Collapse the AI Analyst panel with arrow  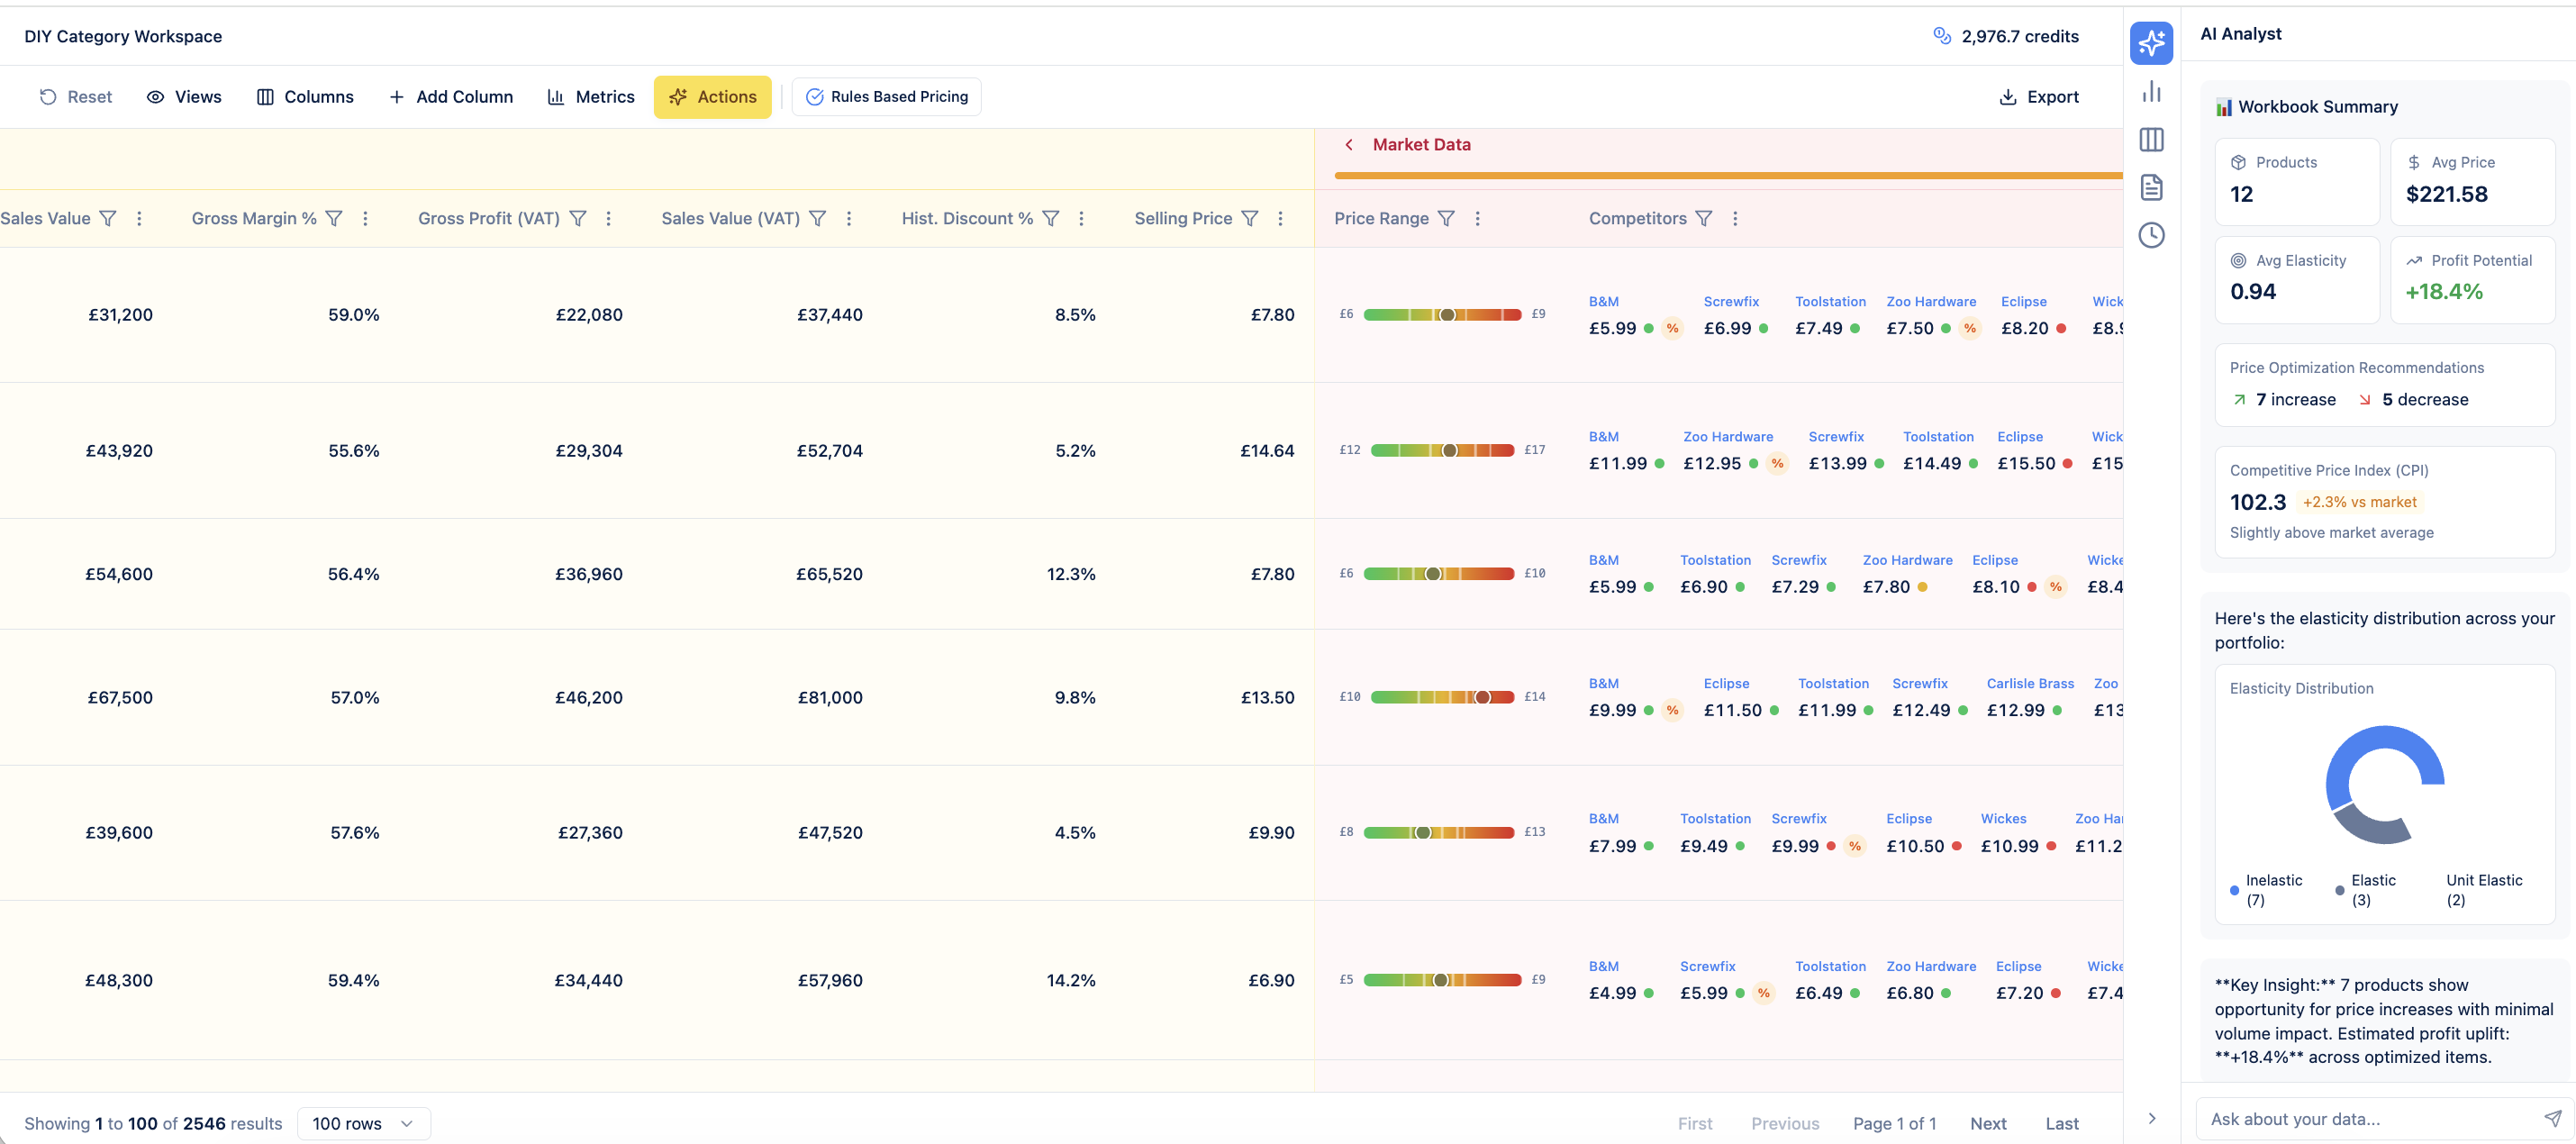click(2151, 1118)
